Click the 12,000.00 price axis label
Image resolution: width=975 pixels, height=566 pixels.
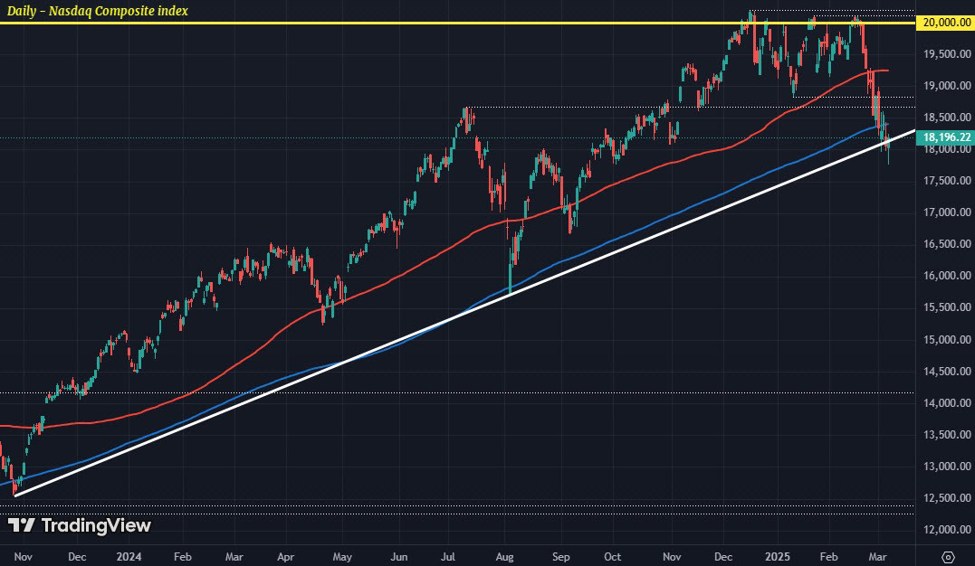click(x=945, y=530)
